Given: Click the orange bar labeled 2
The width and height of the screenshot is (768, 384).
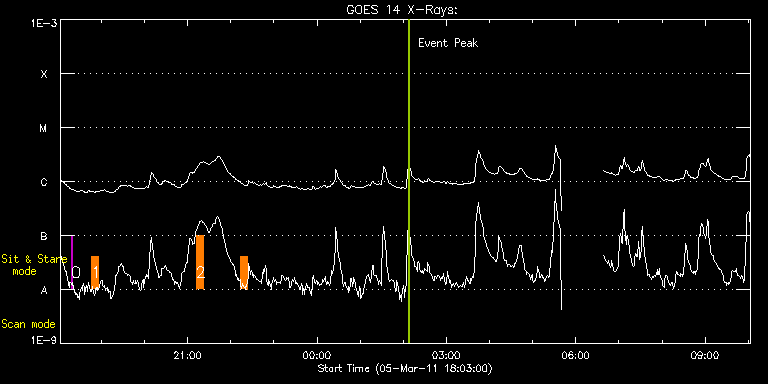Looking at the screenshot, I should pyautogui.click(x=200, y=263).
